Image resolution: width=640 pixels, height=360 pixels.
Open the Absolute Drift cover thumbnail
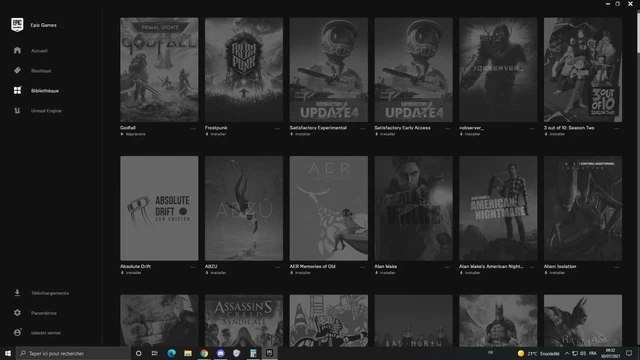point(159,208)
